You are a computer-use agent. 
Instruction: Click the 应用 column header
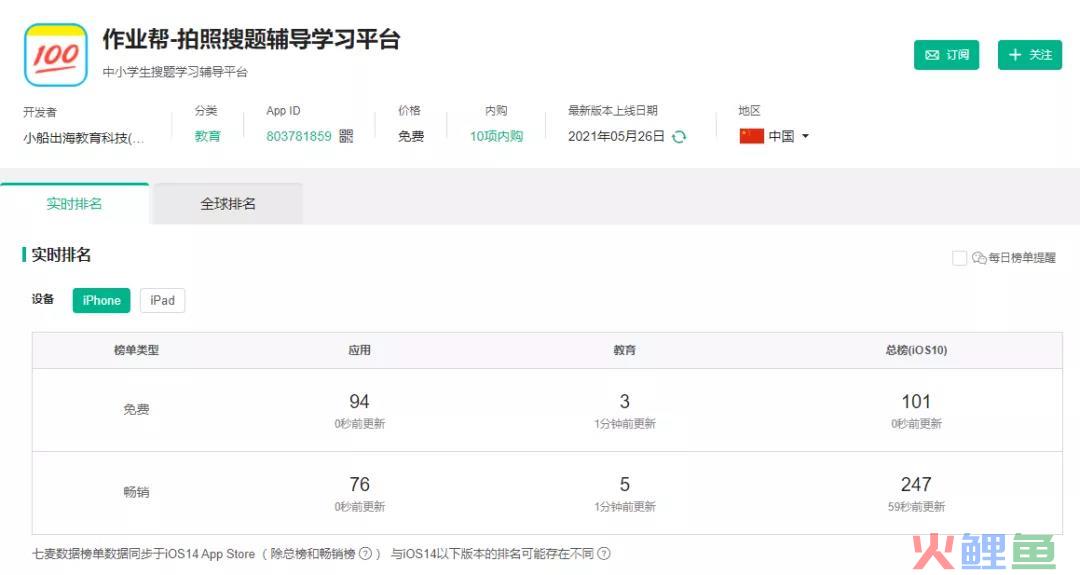click(360, 350)
